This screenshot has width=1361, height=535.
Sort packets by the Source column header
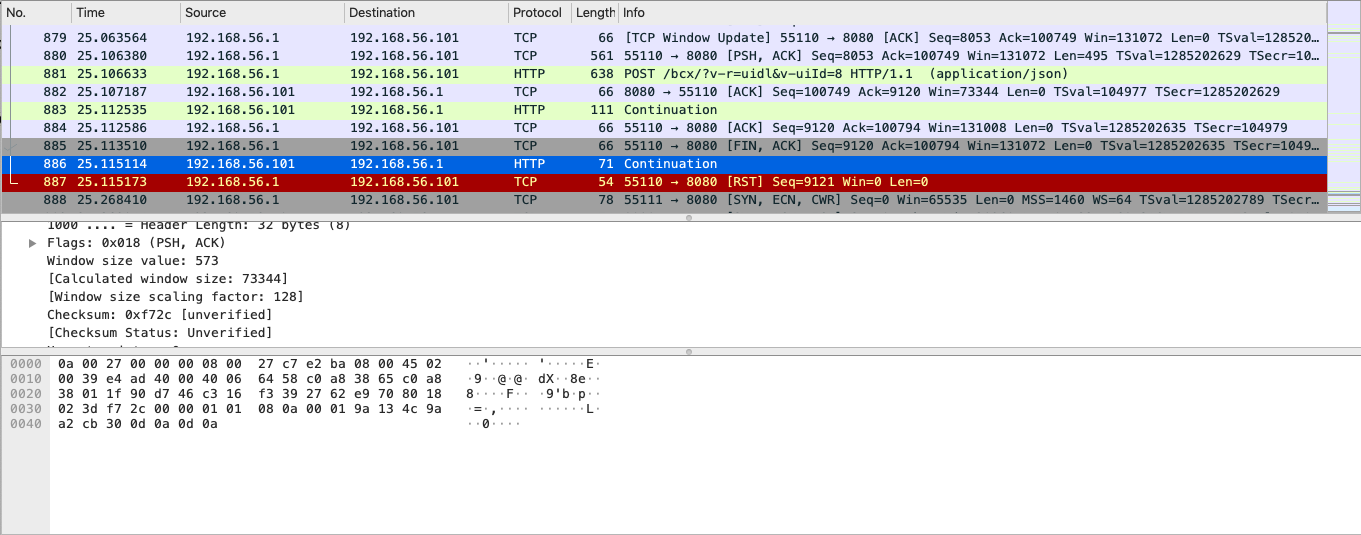click(x=262, y=13)
